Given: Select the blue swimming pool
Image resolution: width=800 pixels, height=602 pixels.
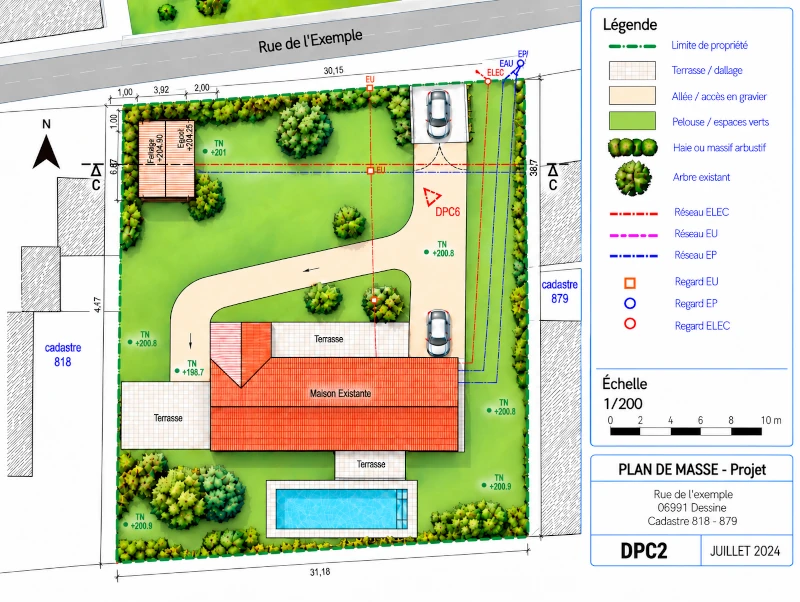Looking at the screenshot, I should pos(341,509).
